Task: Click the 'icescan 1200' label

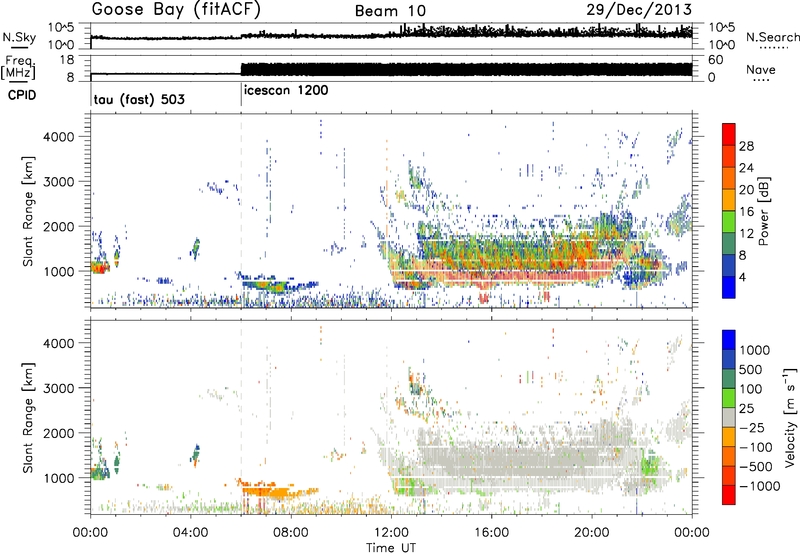Action: coord(286,91)
